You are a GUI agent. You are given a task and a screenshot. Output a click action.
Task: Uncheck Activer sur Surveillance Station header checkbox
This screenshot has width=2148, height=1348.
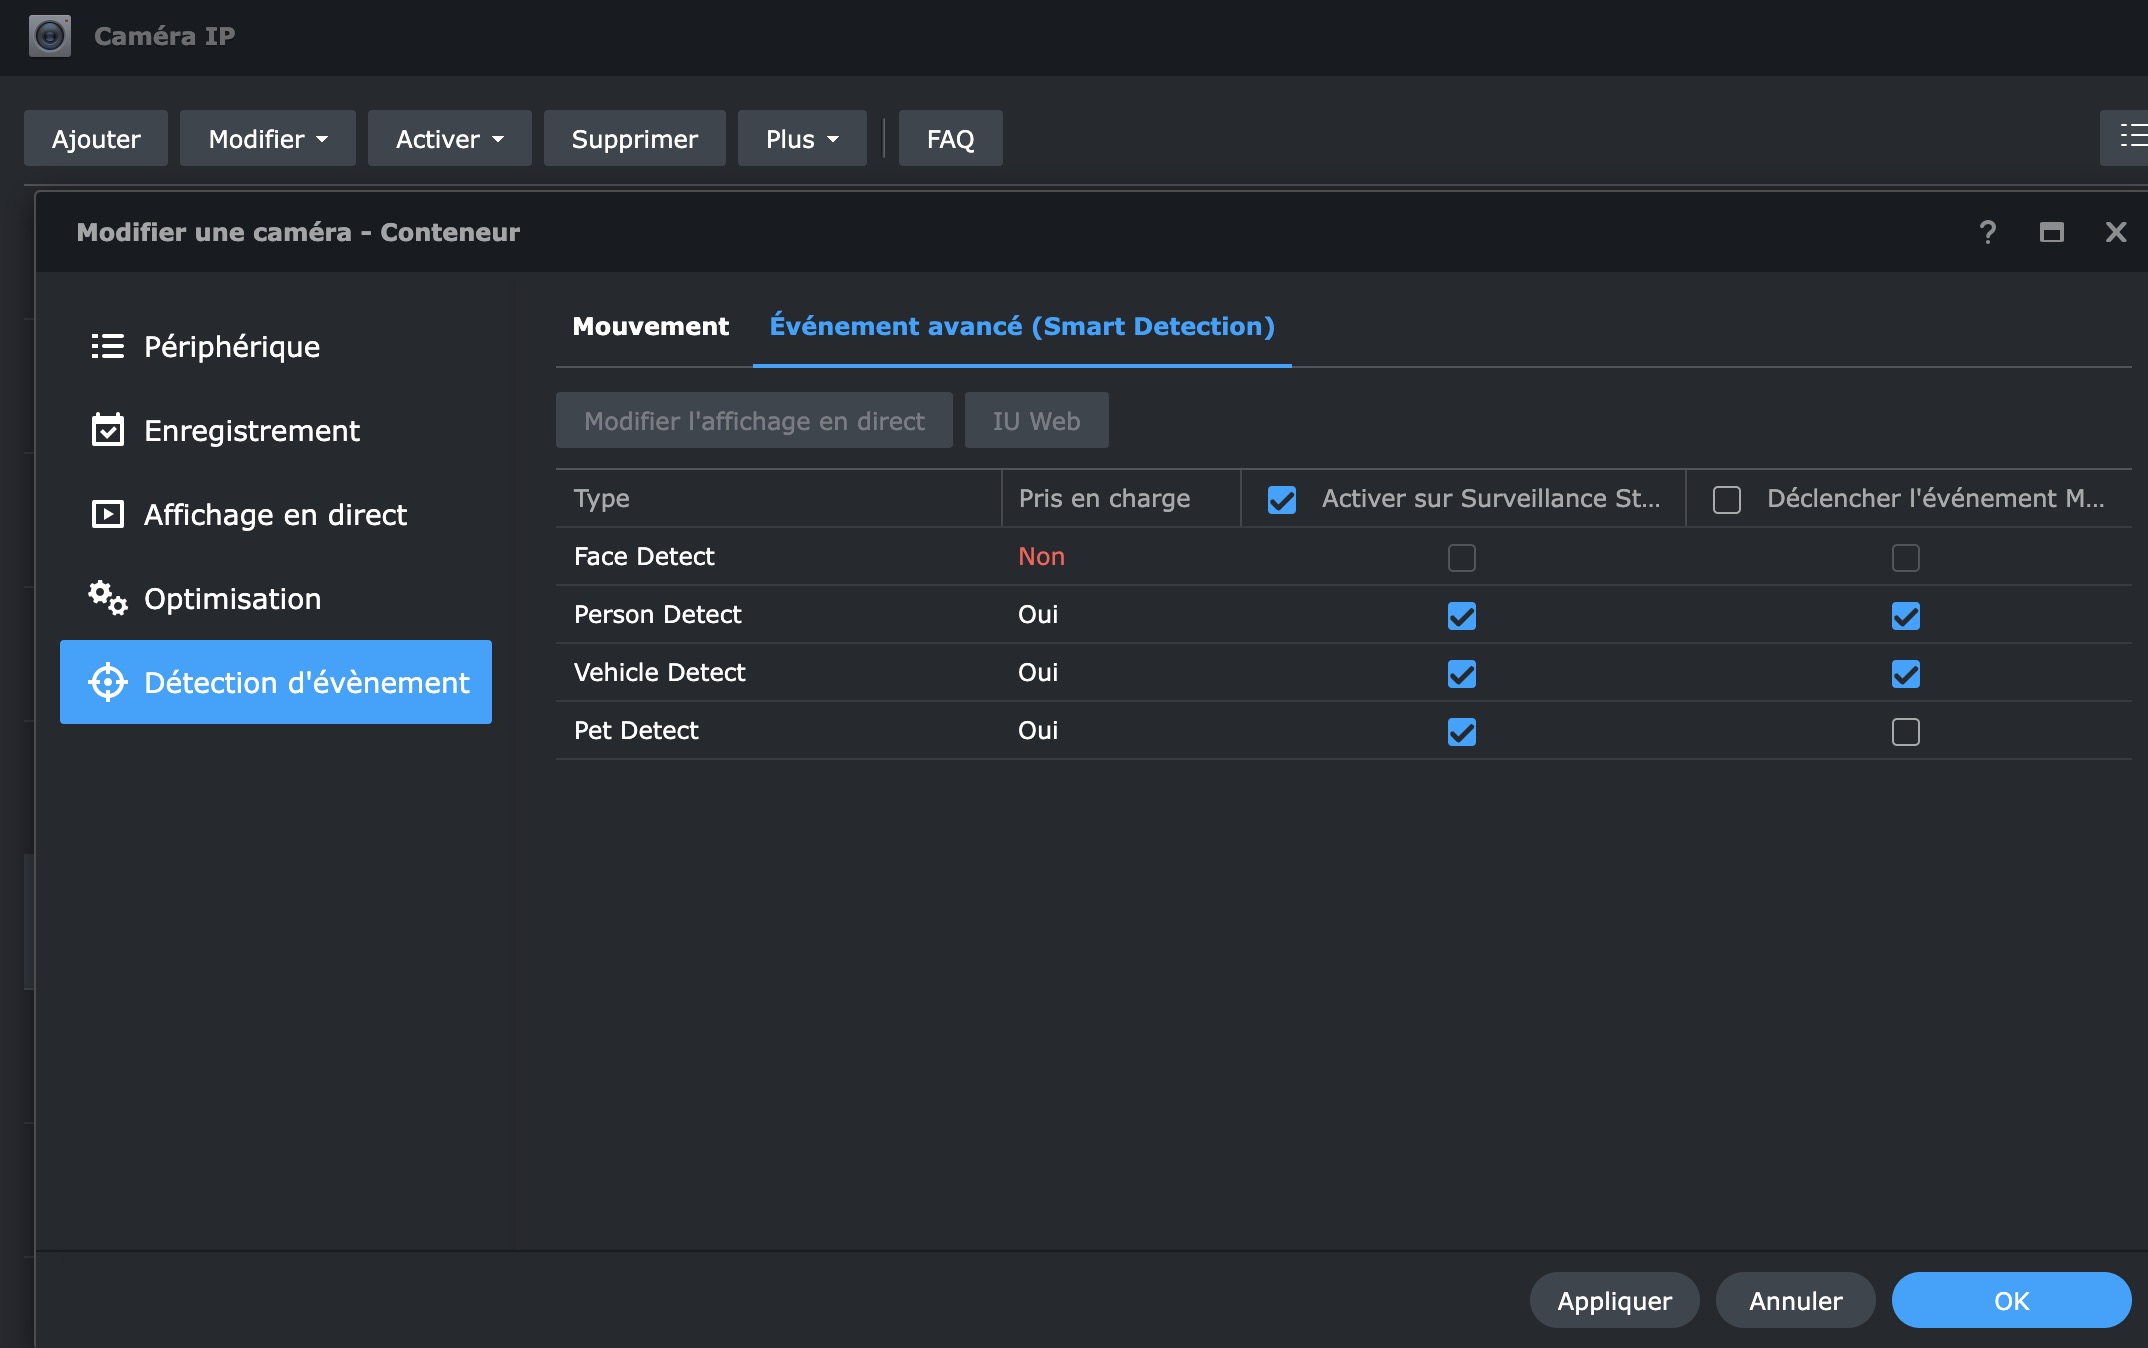tap(1281, 500)
